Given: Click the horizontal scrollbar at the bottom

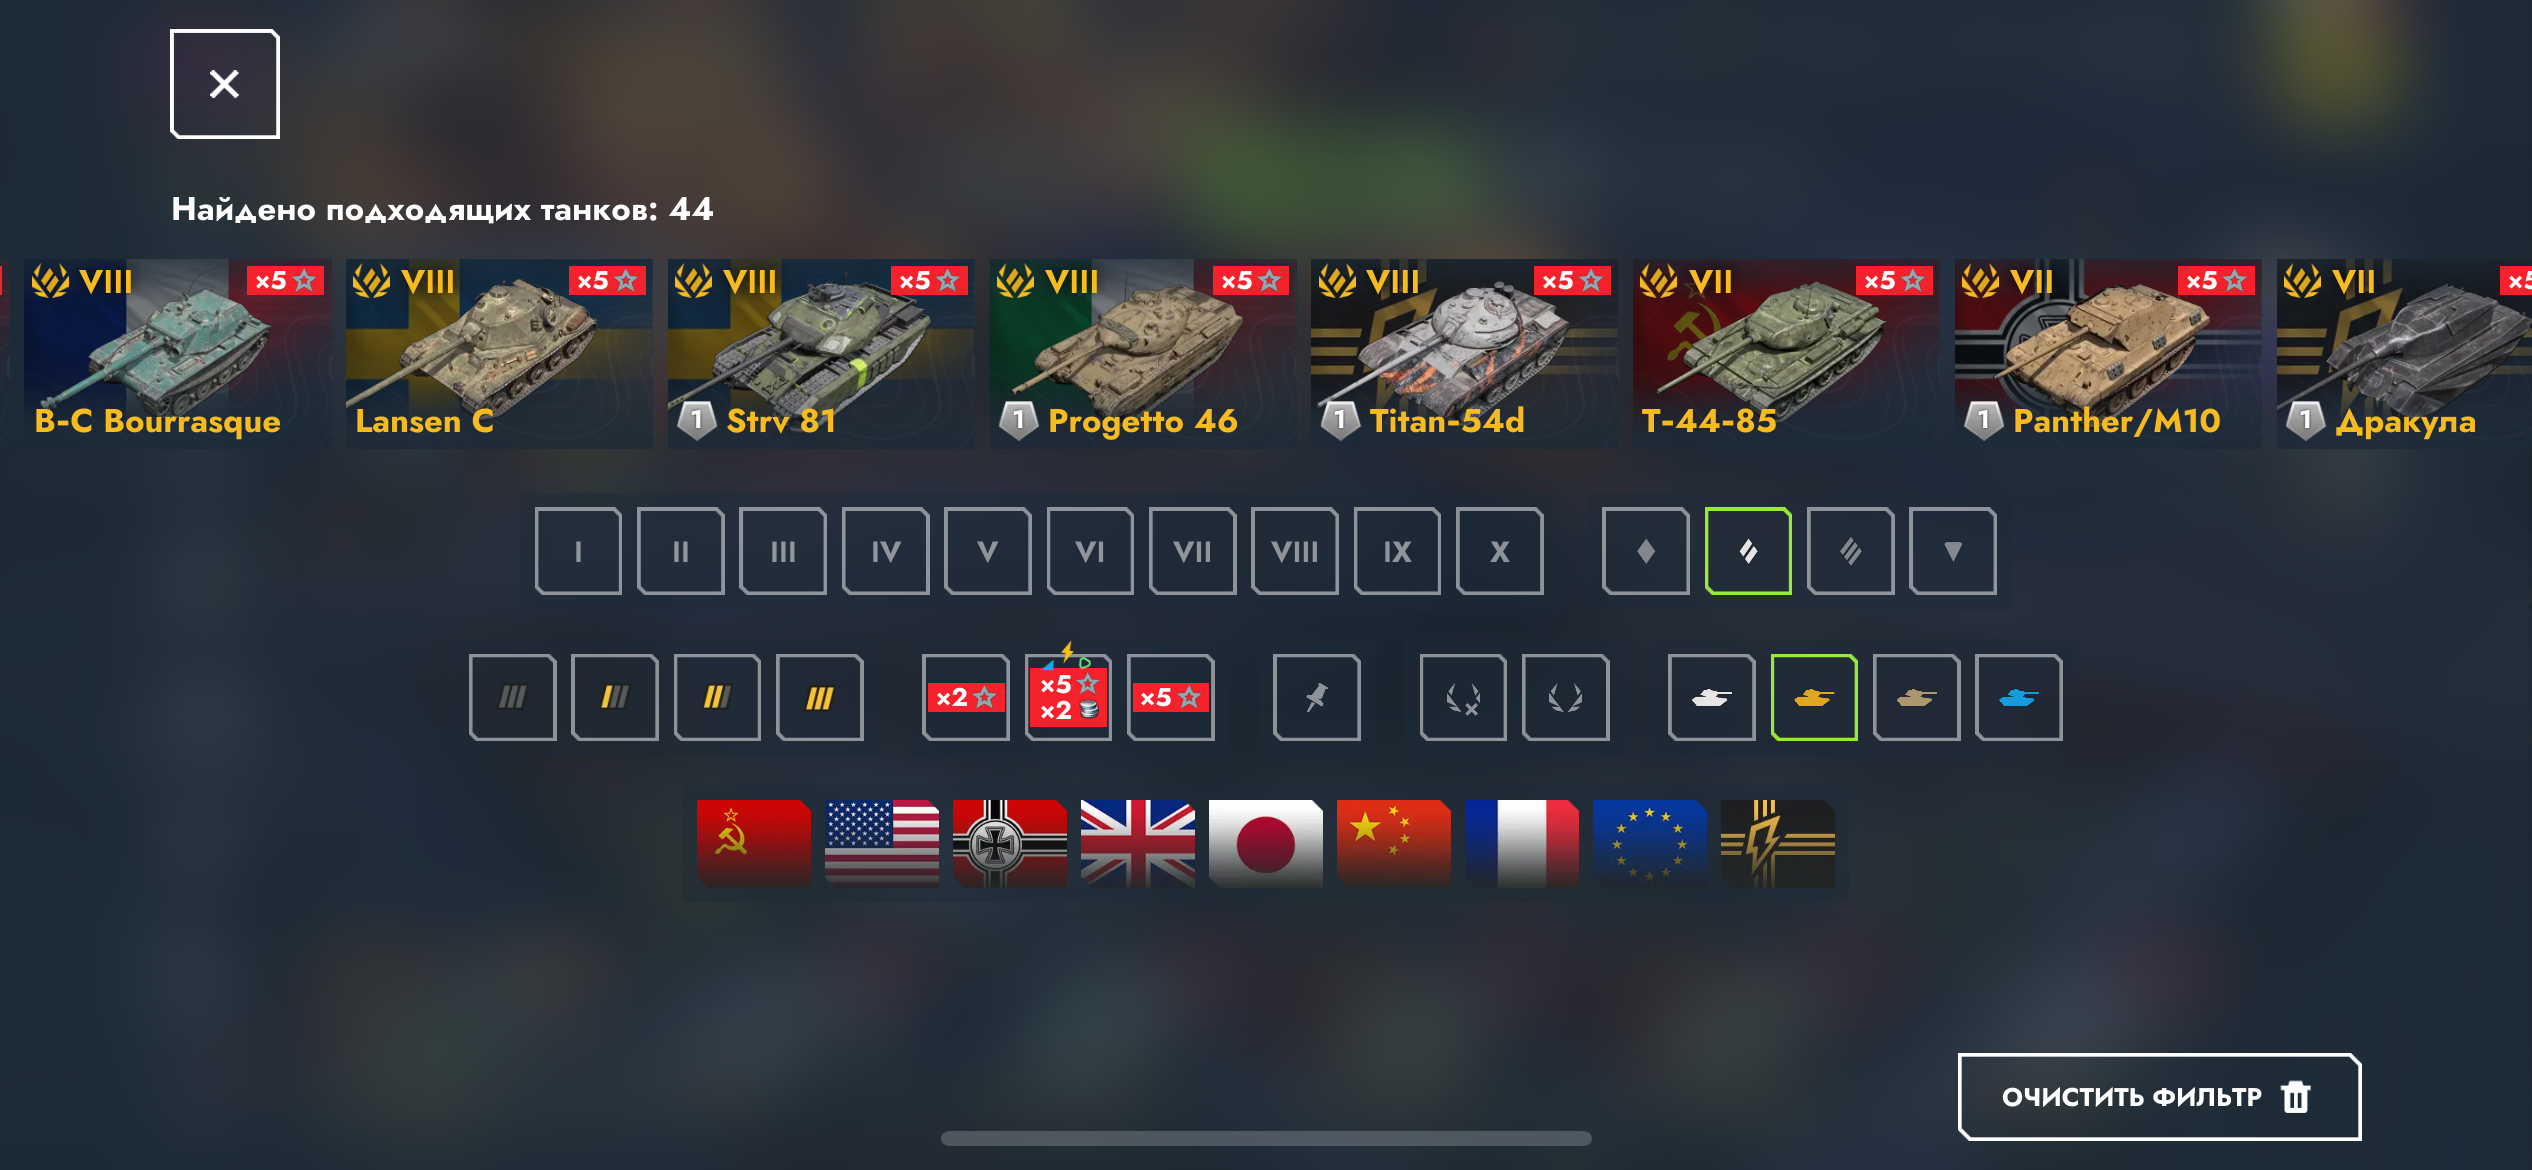Looking at the screenshot, I should tap(1266, 1138).
